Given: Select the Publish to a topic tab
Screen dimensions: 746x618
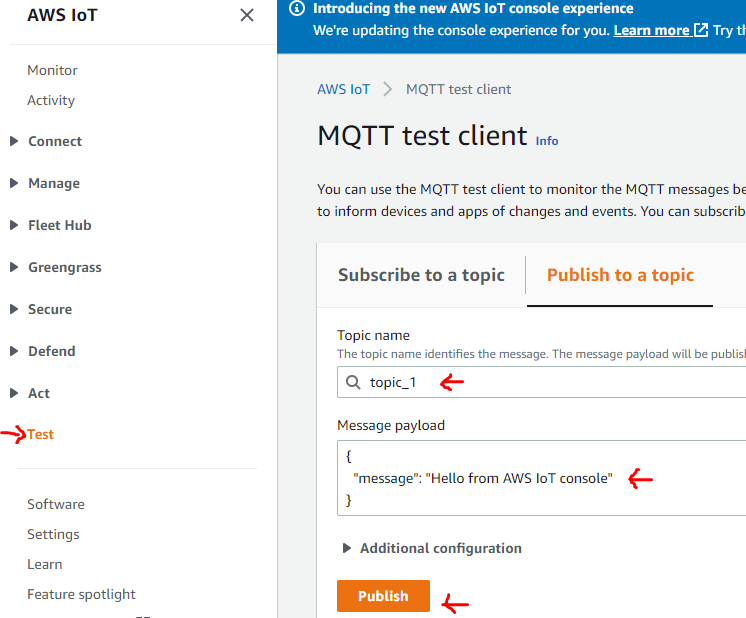Looking at the screenshot, I should (x=620, y=275).
